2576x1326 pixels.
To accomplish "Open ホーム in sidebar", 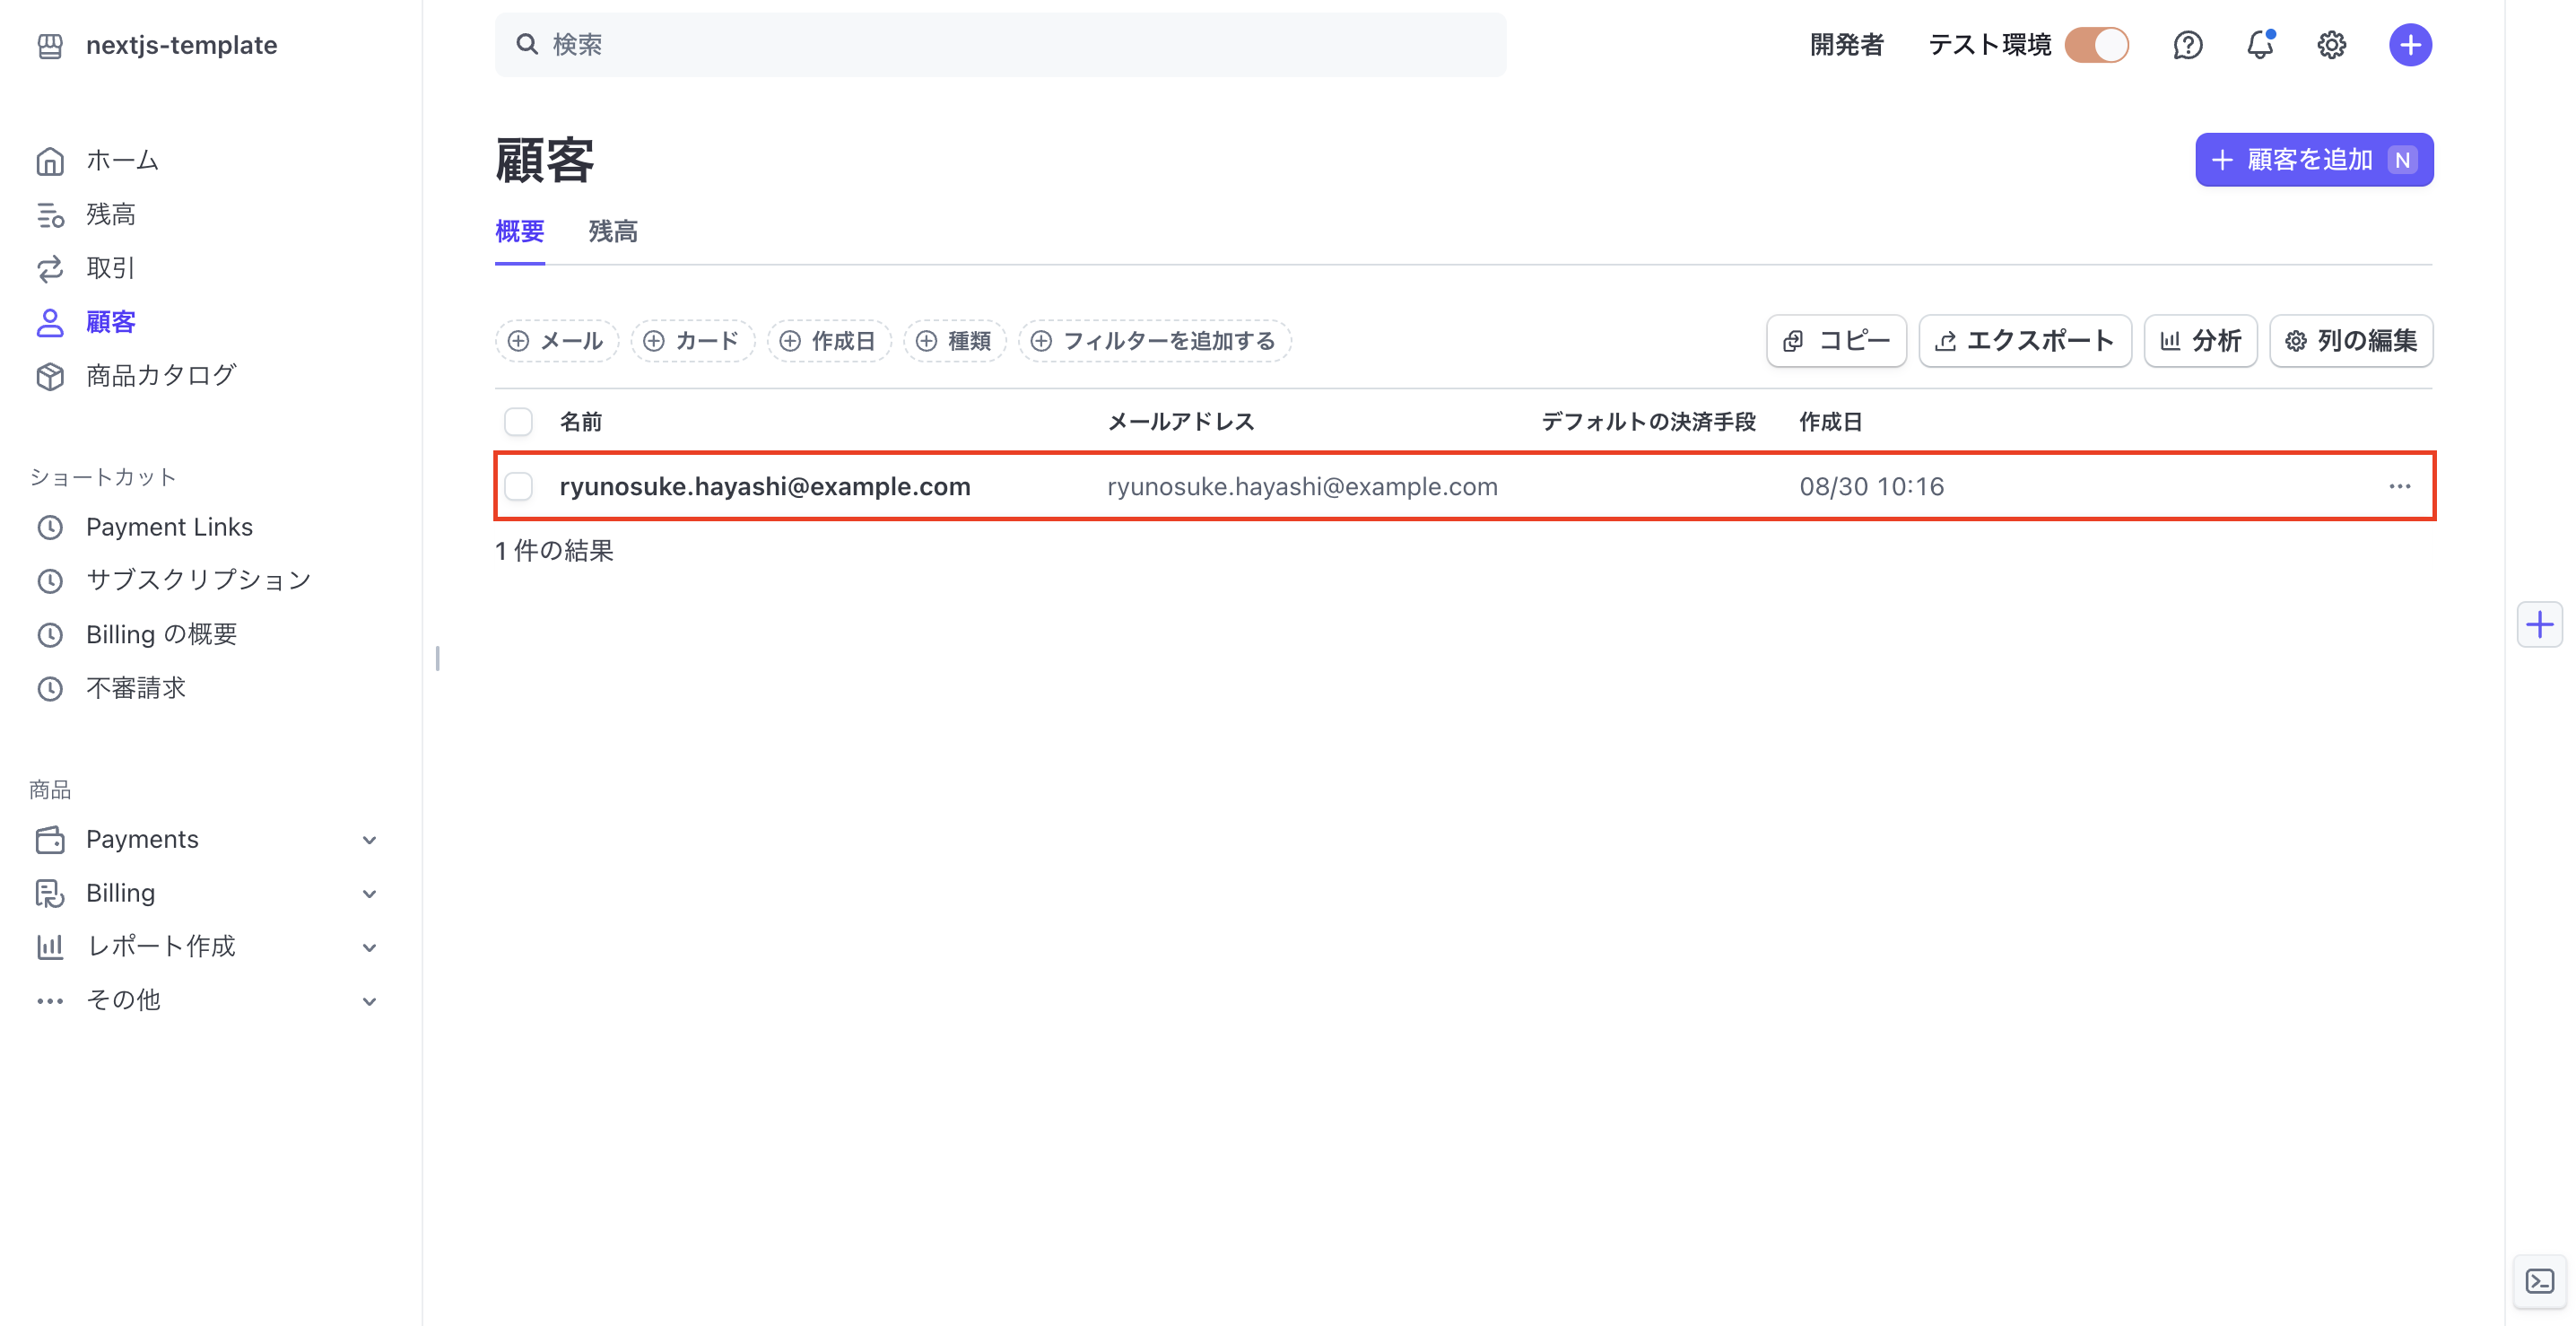I will pyautogui.click(x=122, y=160).
